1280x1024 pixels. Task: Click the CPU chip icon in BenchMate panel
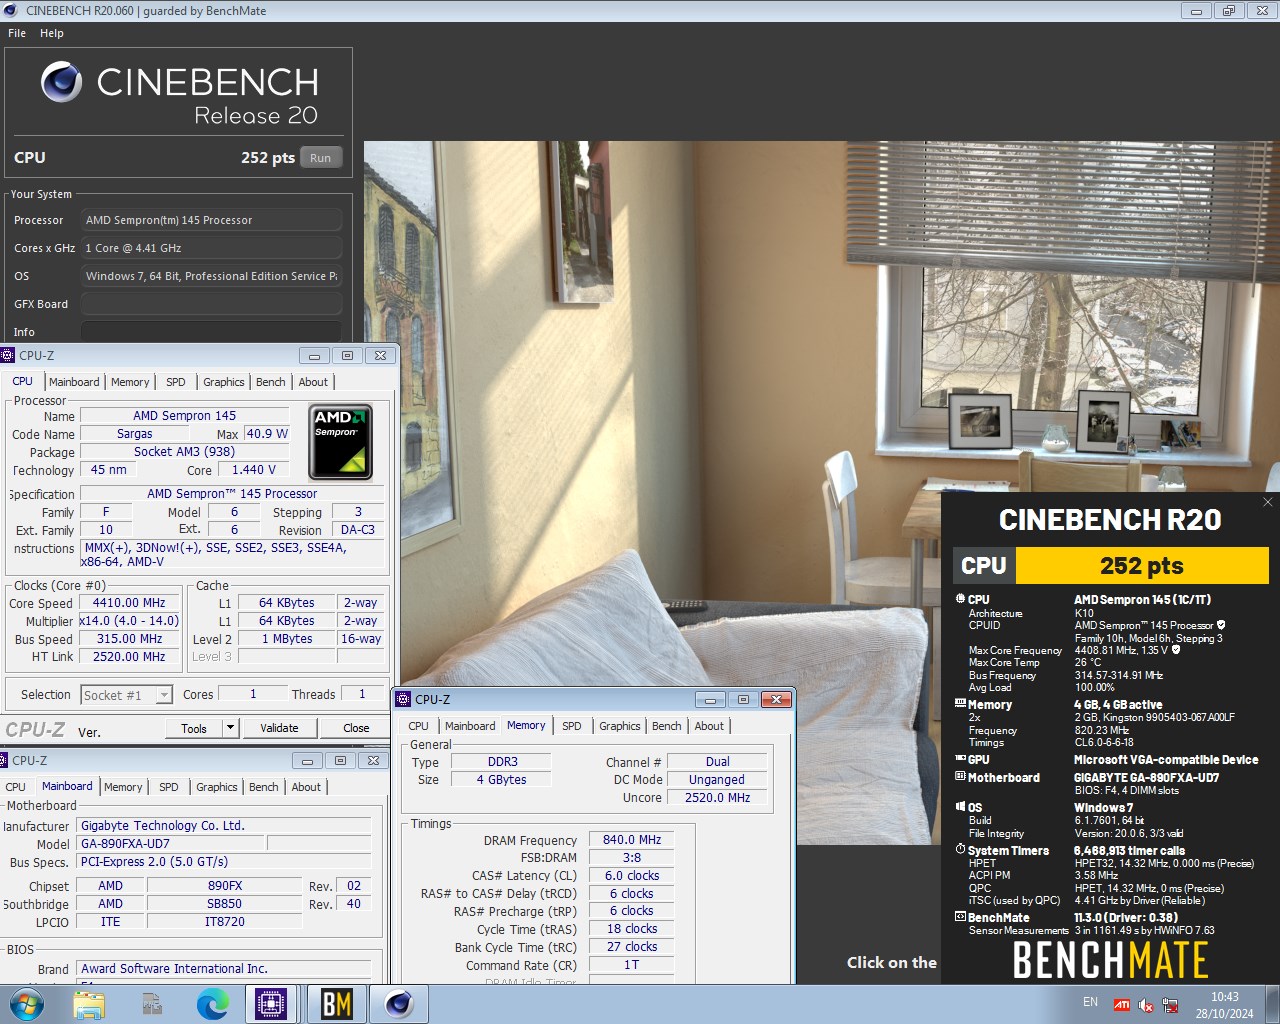pyautogui.click(x=960, y=599)
